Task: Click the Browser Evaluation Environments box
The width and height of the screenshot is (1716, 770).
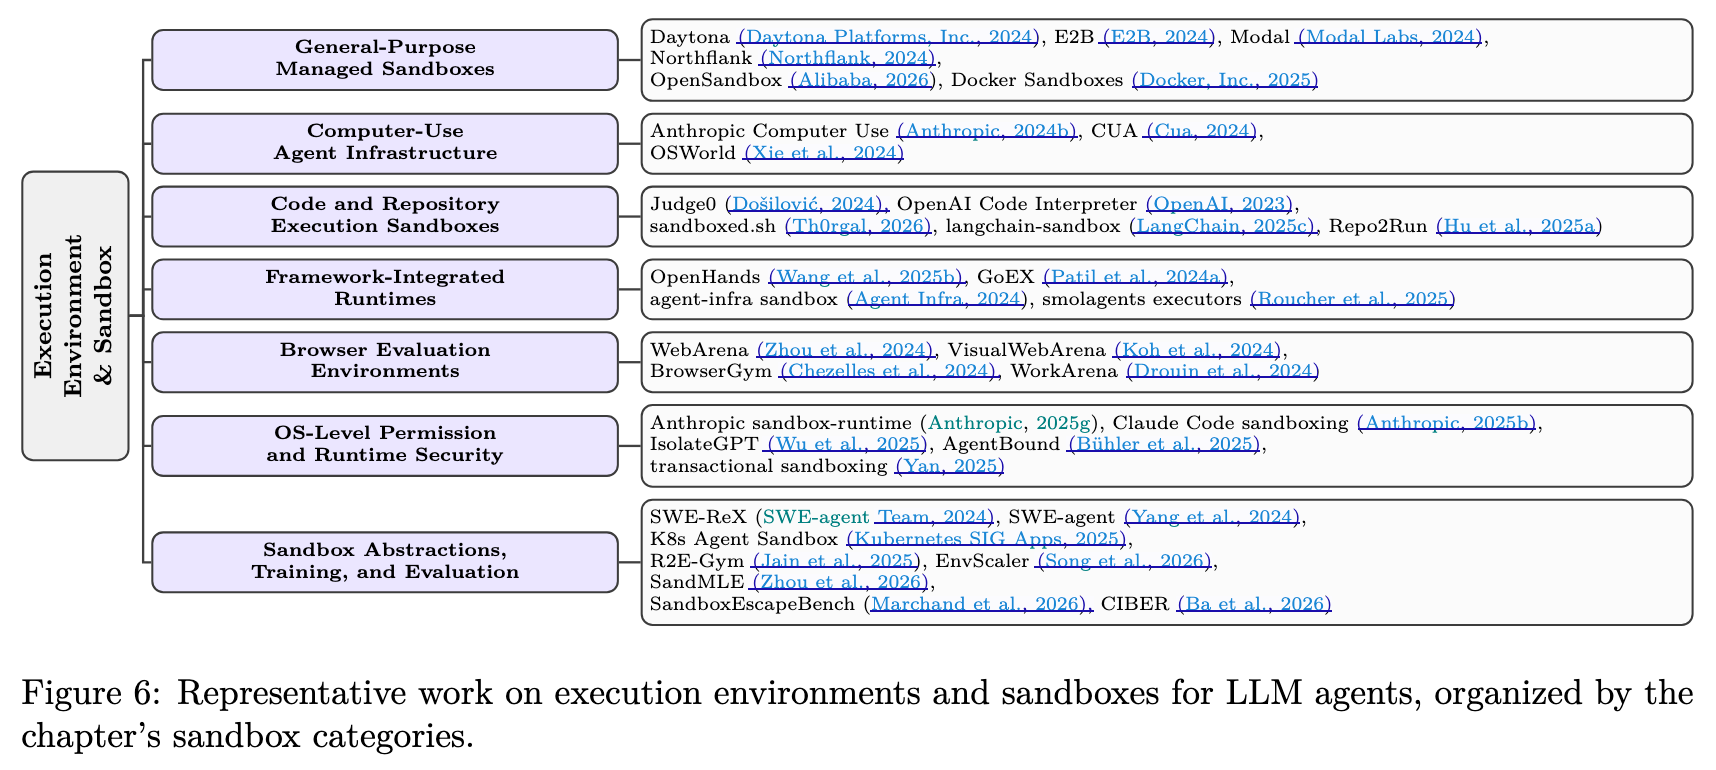Action: click(385, 362)
